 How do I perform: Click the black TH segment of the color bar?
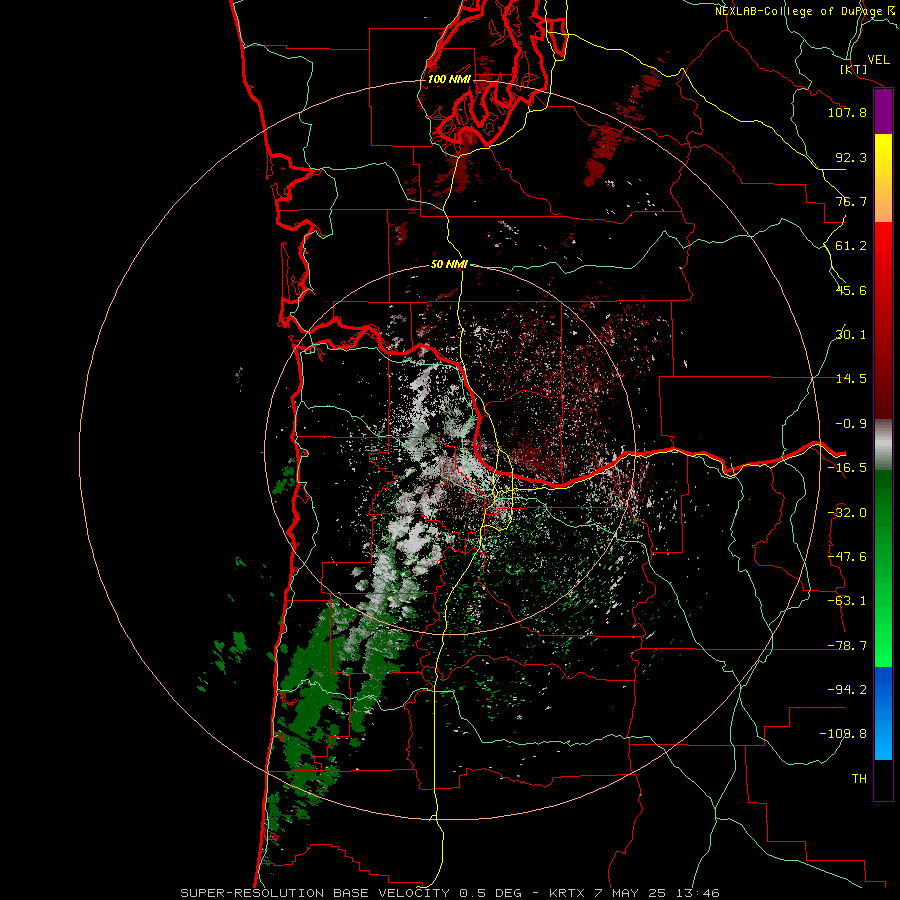(883, 779)
